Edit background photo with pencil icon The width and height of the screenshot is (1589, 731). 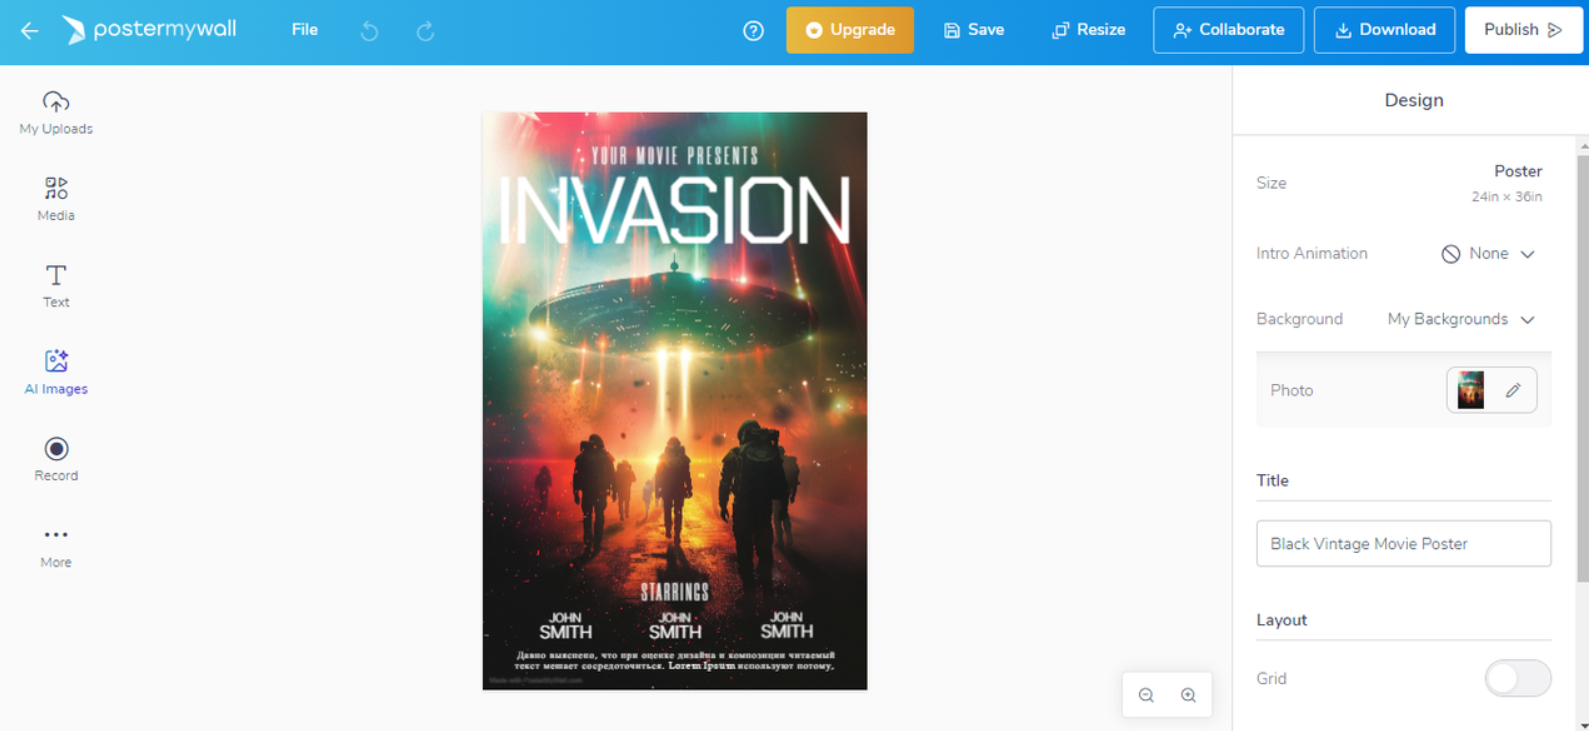pyautogui.click(x=1513, y=390)
